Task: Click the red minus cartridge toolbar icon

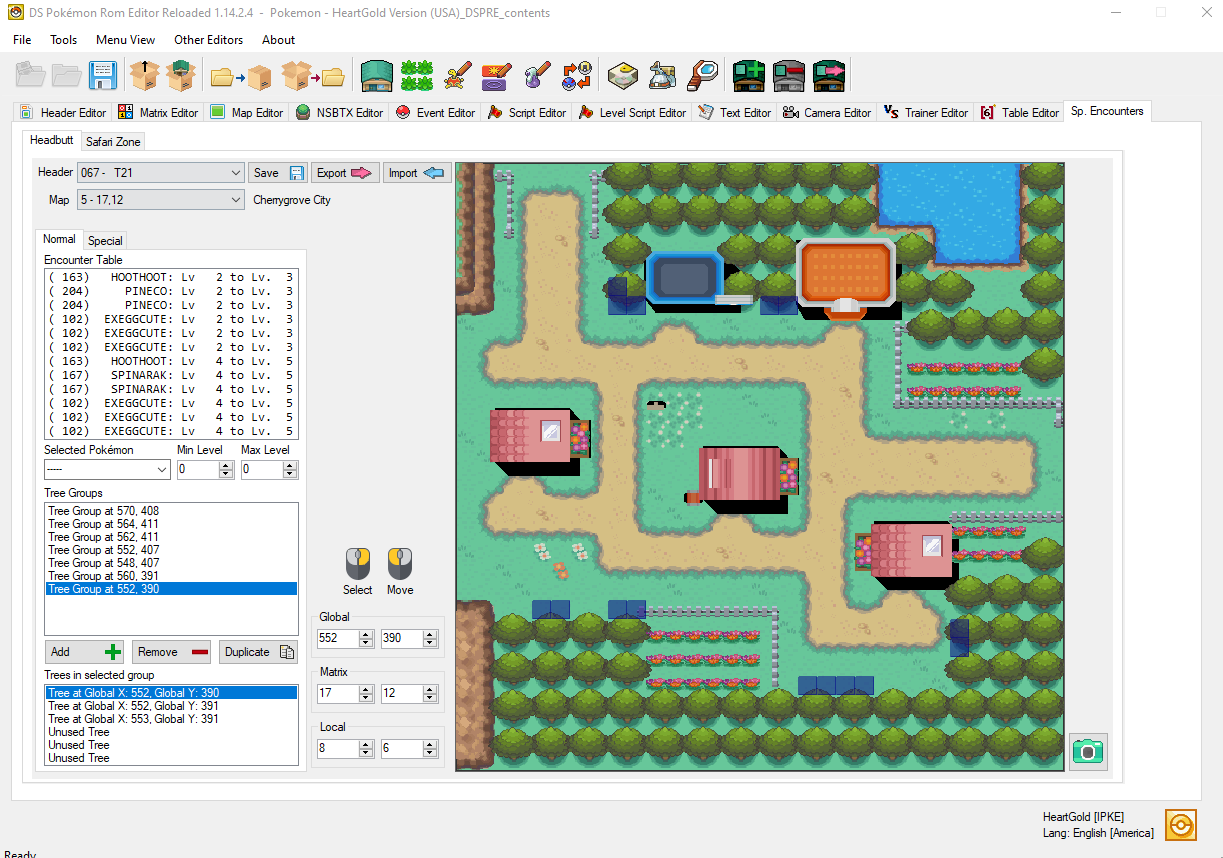Action: coord(789,75)
